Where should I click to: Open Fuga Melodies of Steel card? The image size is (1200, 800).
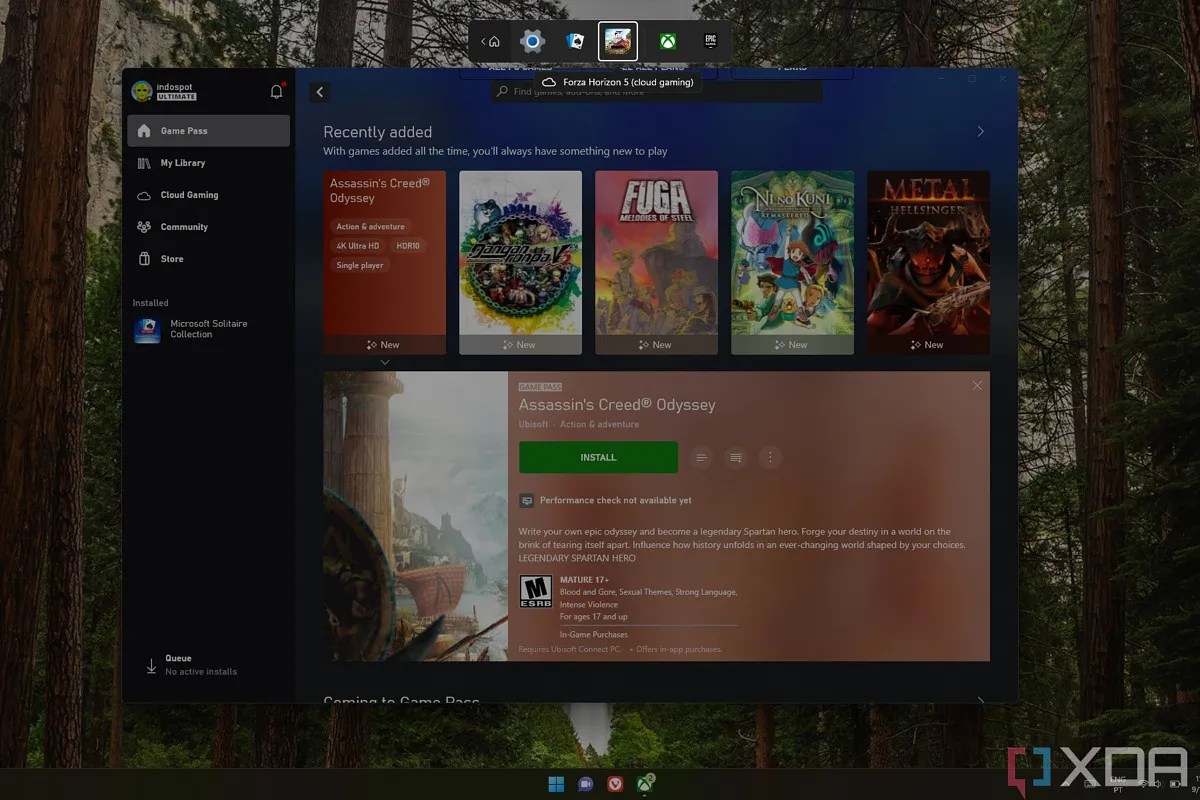coord(656,262)
